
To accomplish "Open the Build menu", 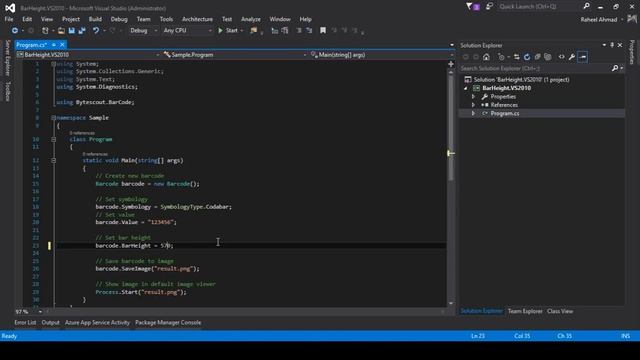I will [x=95, y=19].
